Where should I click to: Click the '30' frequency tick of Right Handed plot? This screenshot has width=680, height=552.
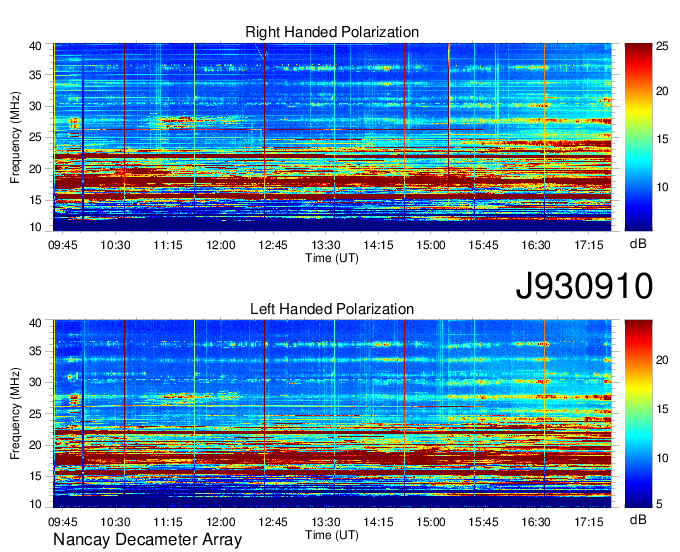tap(35, 106)
